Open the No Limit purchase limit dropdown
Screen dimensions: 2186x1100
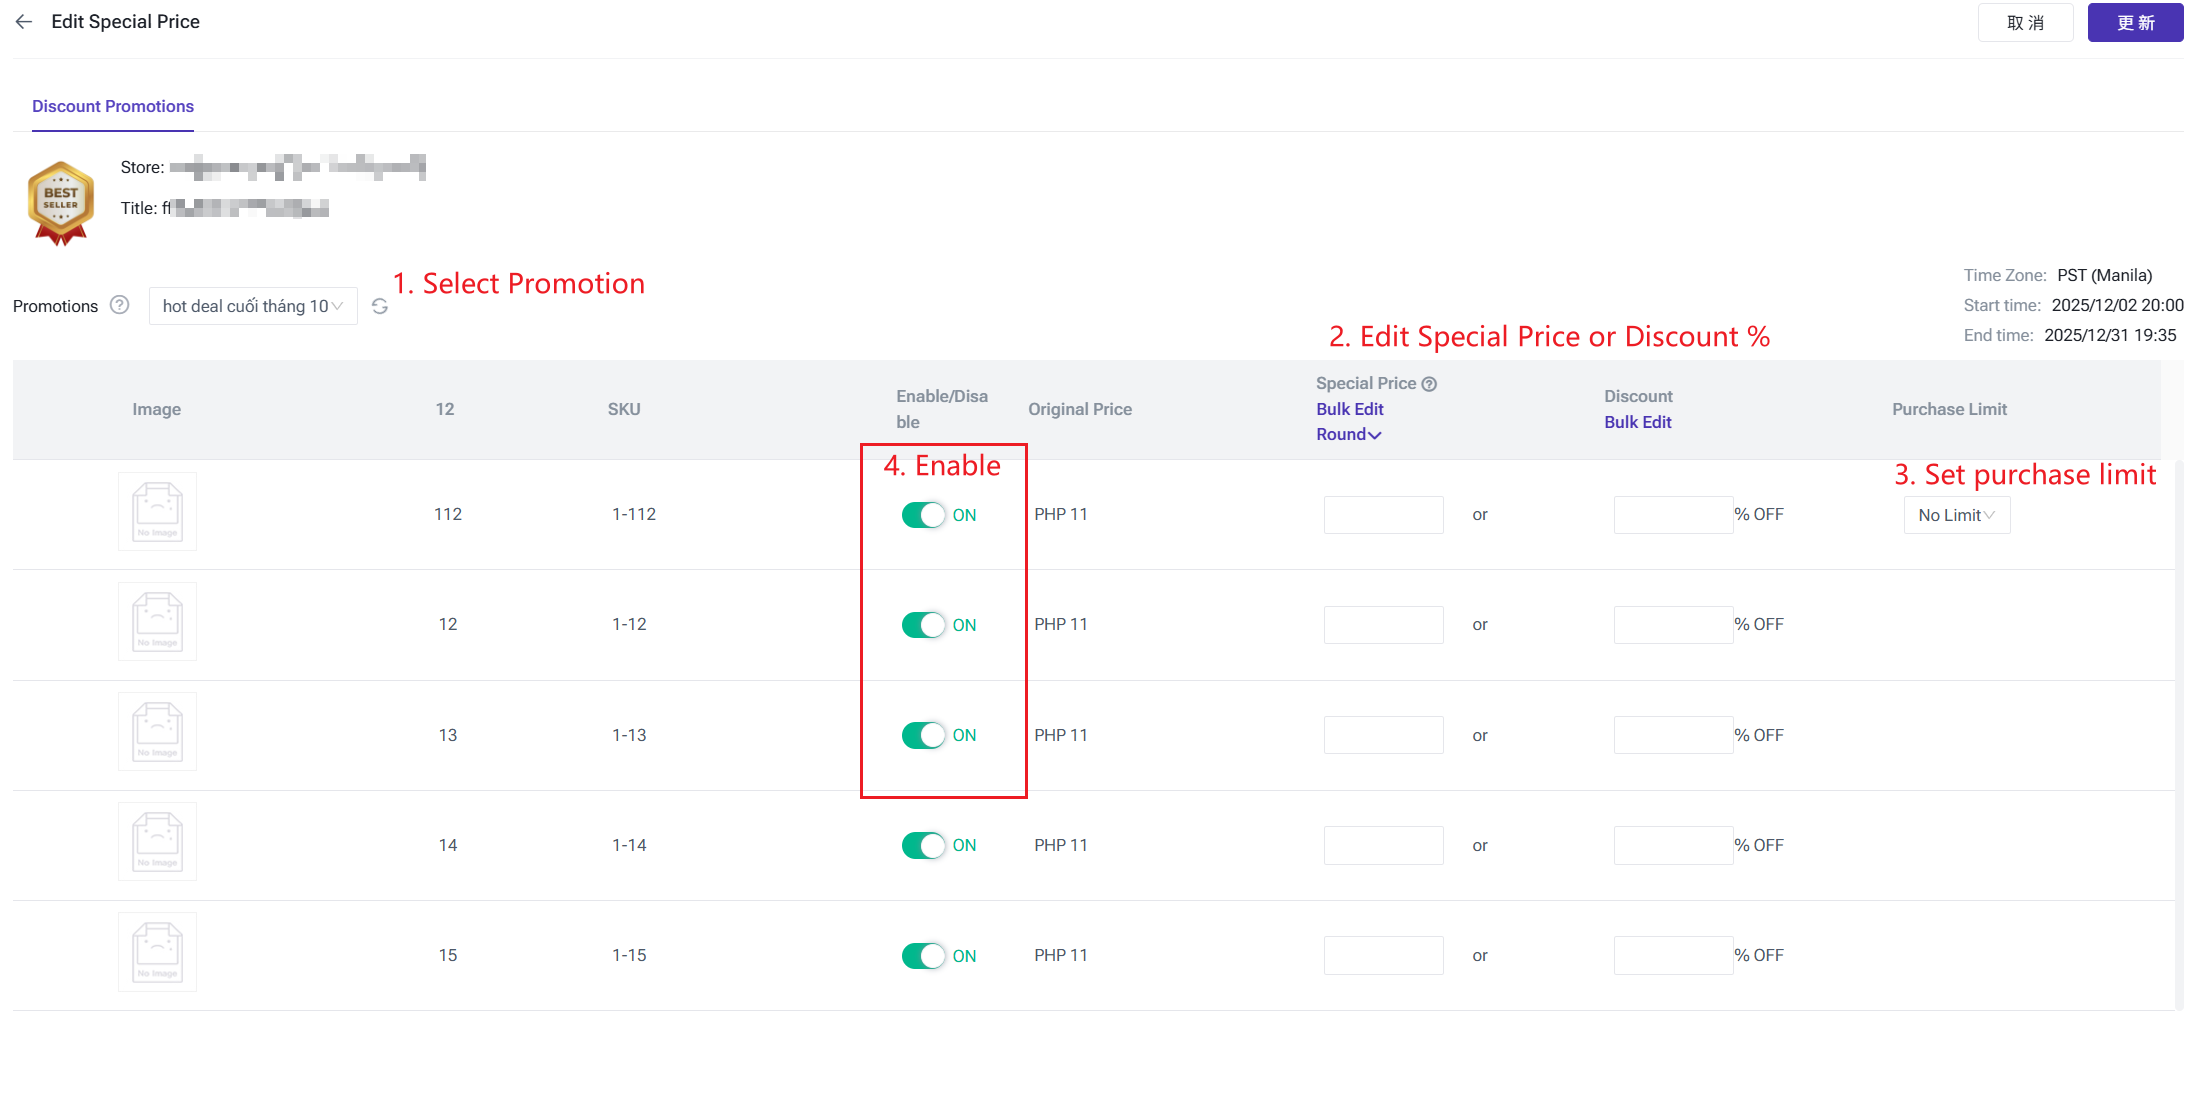click(1956, 515)
